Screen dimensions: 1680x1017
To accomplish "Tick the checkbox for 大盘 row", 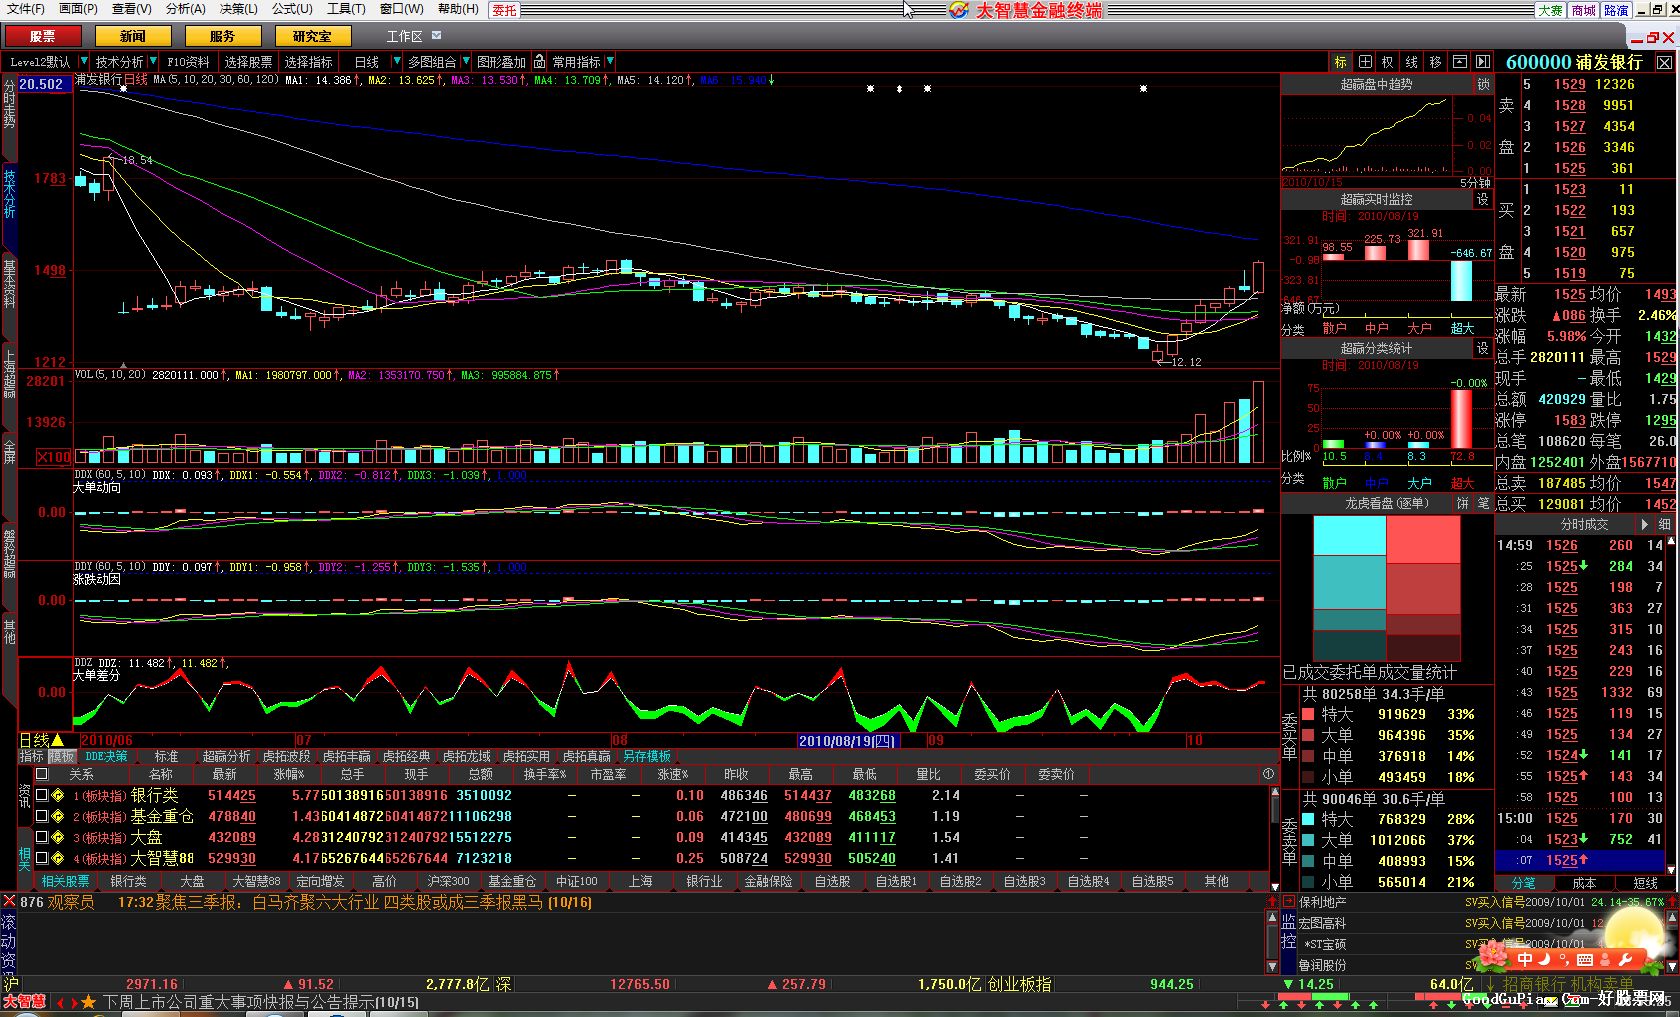I will 41,838.
